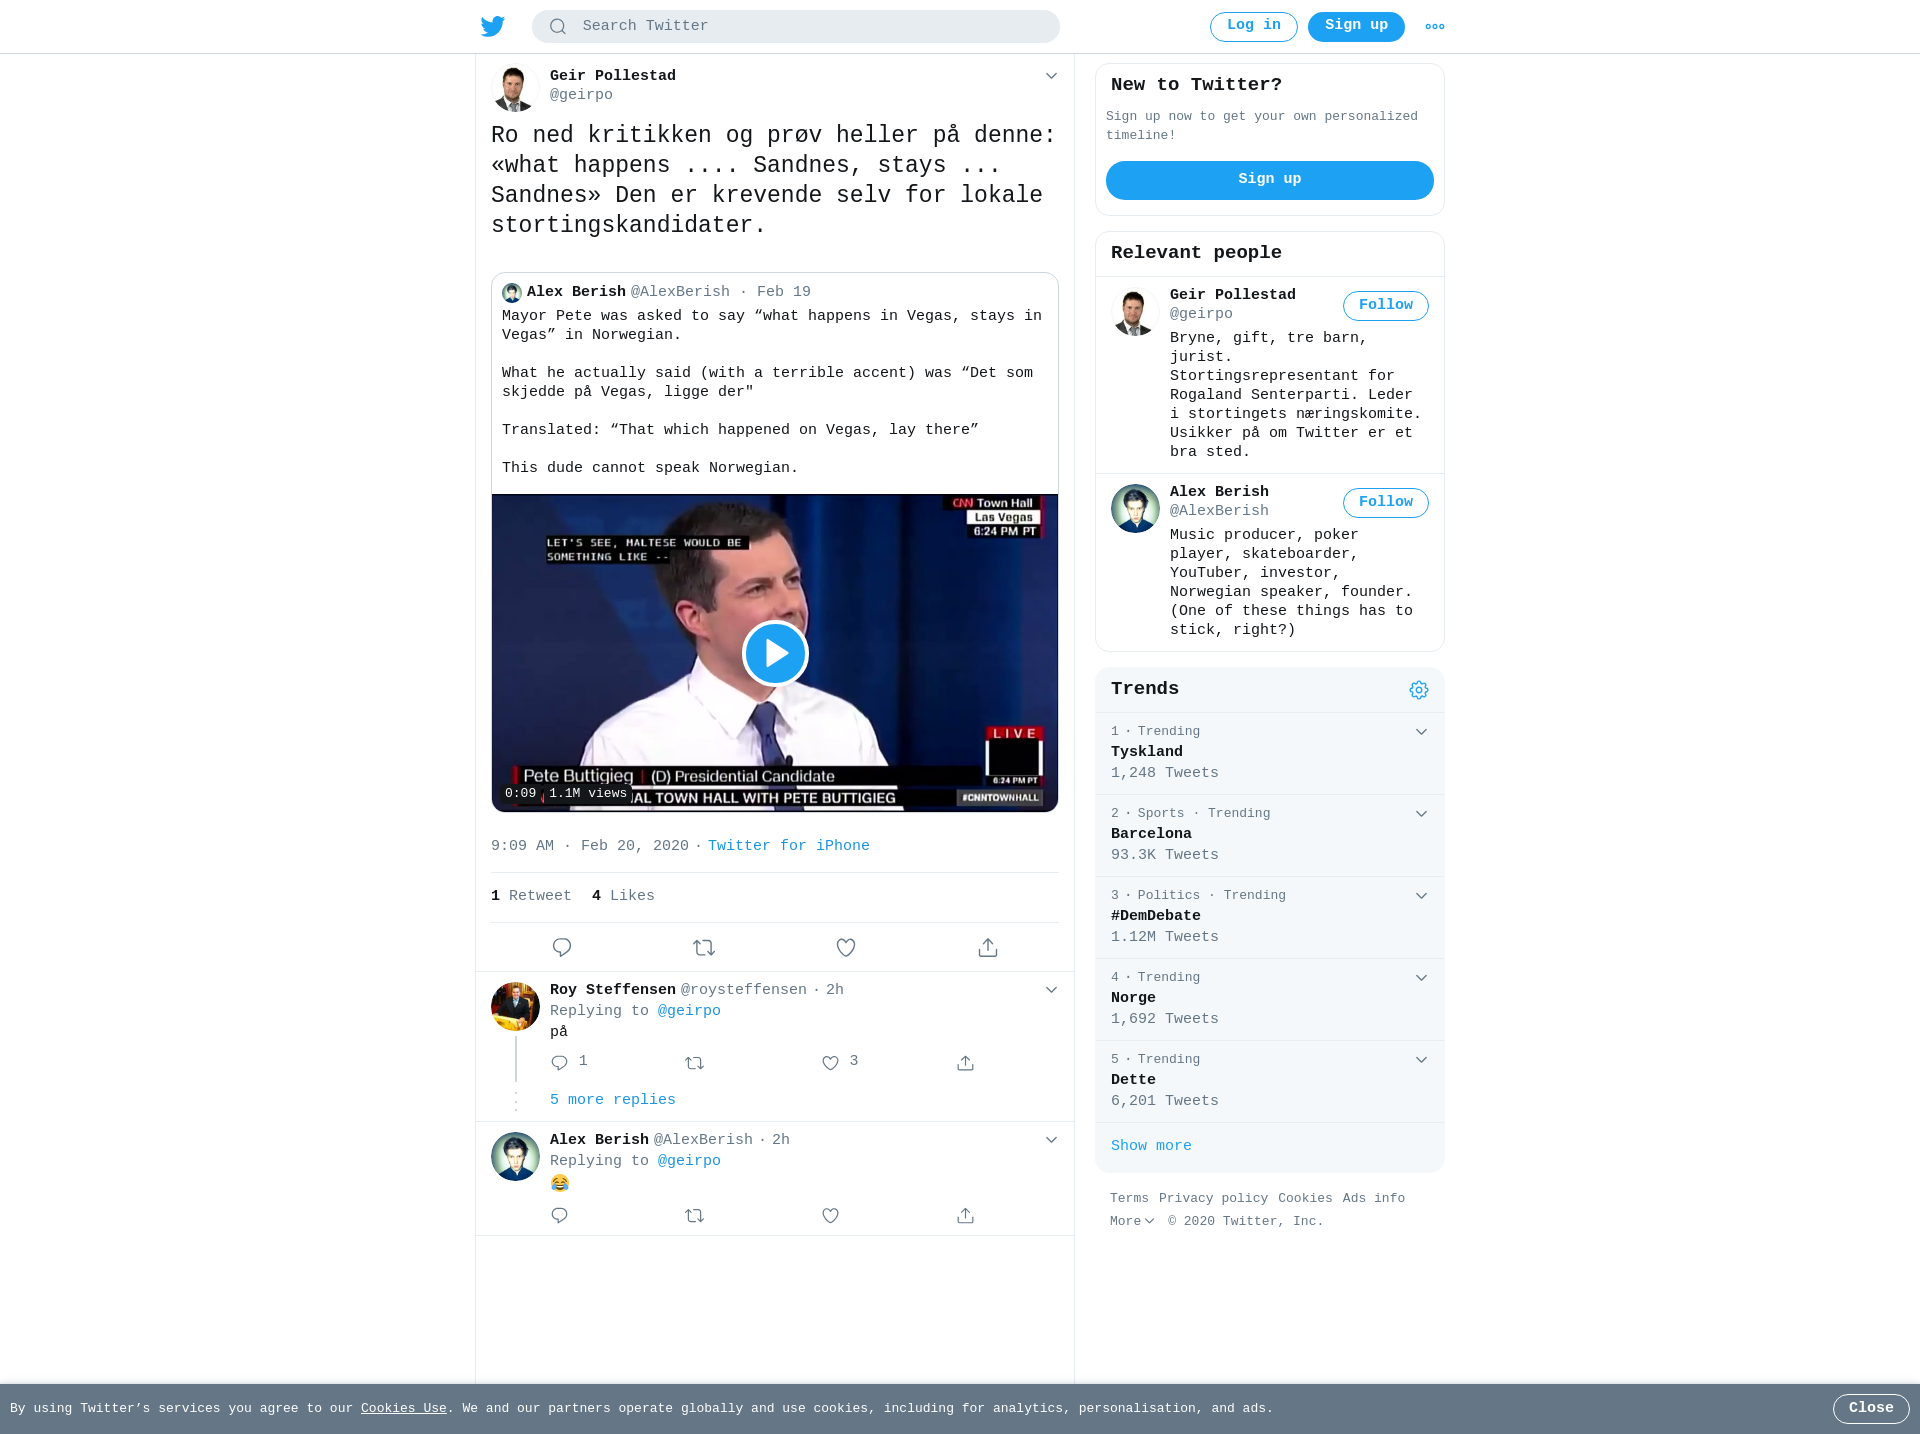This screenshot has height=1434, width=1920.
Task: Play the Pete Buttigieg town hall video
Action: click(775, 653)
